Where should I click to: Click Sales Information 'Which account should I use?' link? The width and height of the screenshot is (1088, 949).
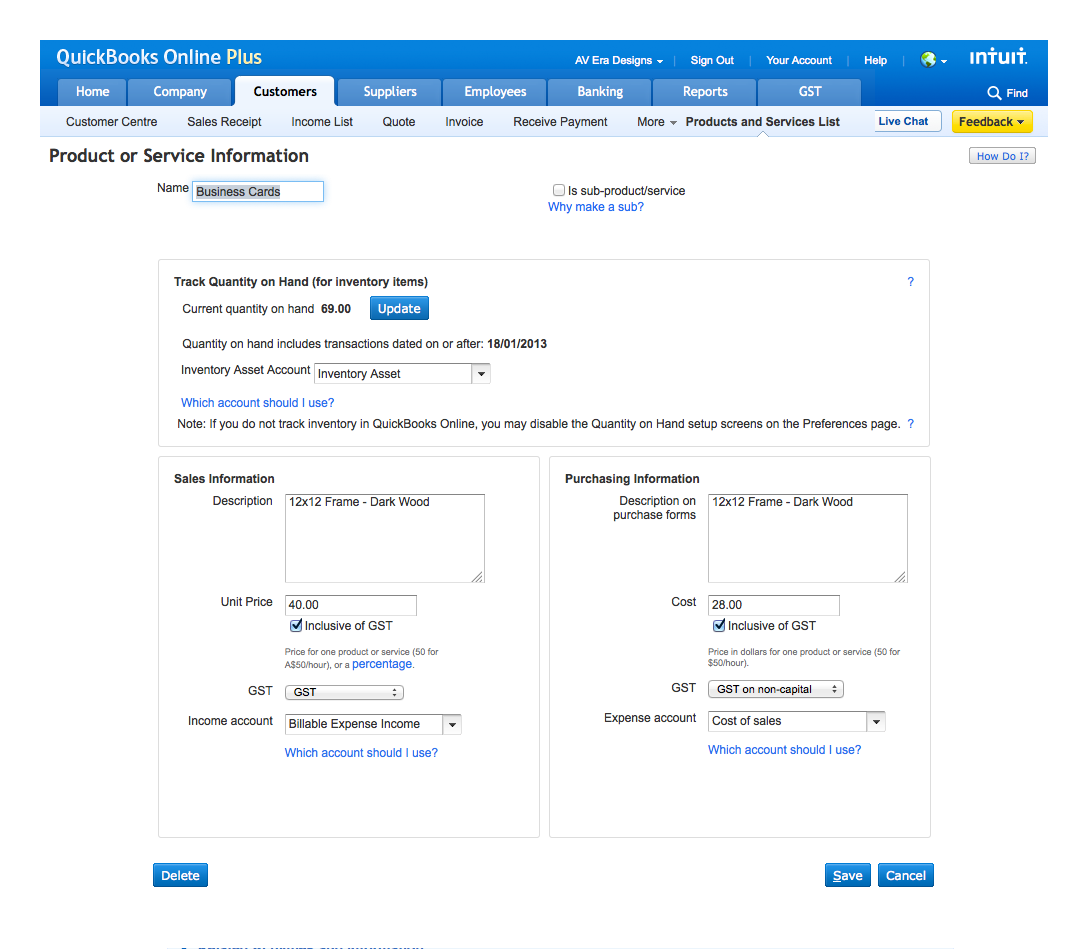click(361, 753)
